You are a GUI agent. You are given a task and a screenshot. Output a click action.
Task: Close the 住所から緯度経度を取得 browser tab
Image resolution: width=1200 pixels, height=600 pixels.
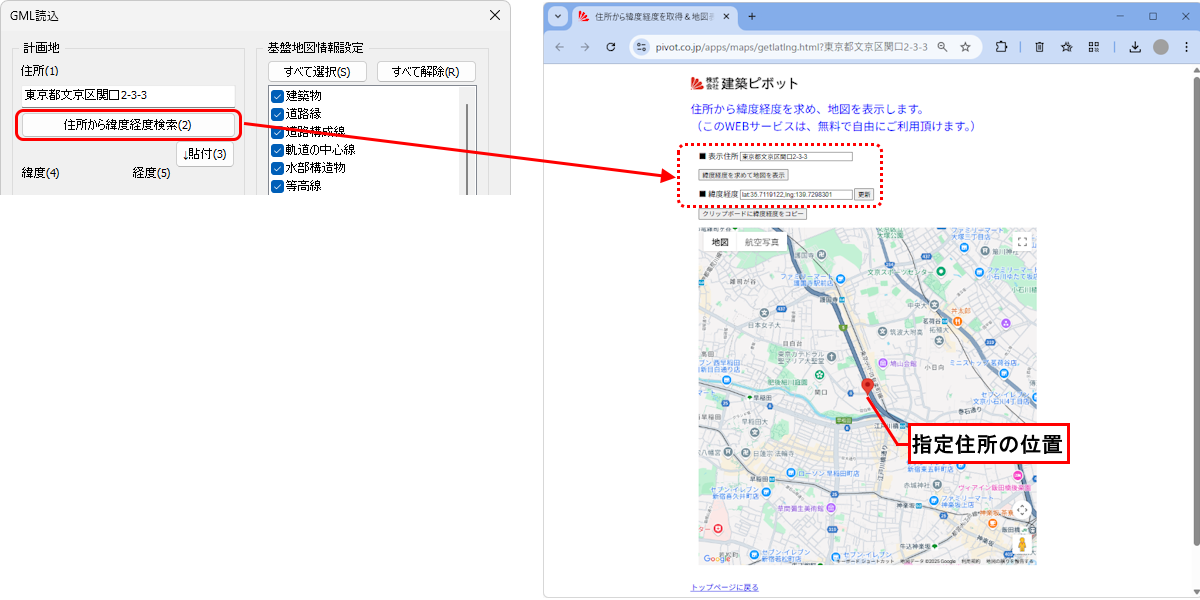click(x=728, y=17)
